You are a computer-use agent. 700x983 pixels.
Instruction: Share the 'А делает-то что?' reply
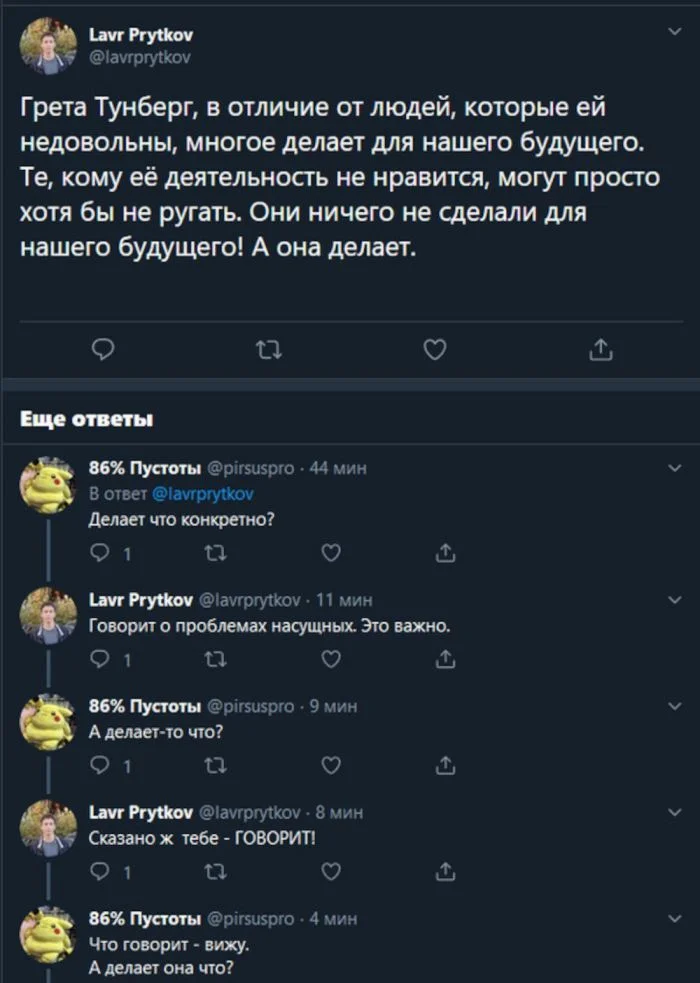click(x=446, y=765)
